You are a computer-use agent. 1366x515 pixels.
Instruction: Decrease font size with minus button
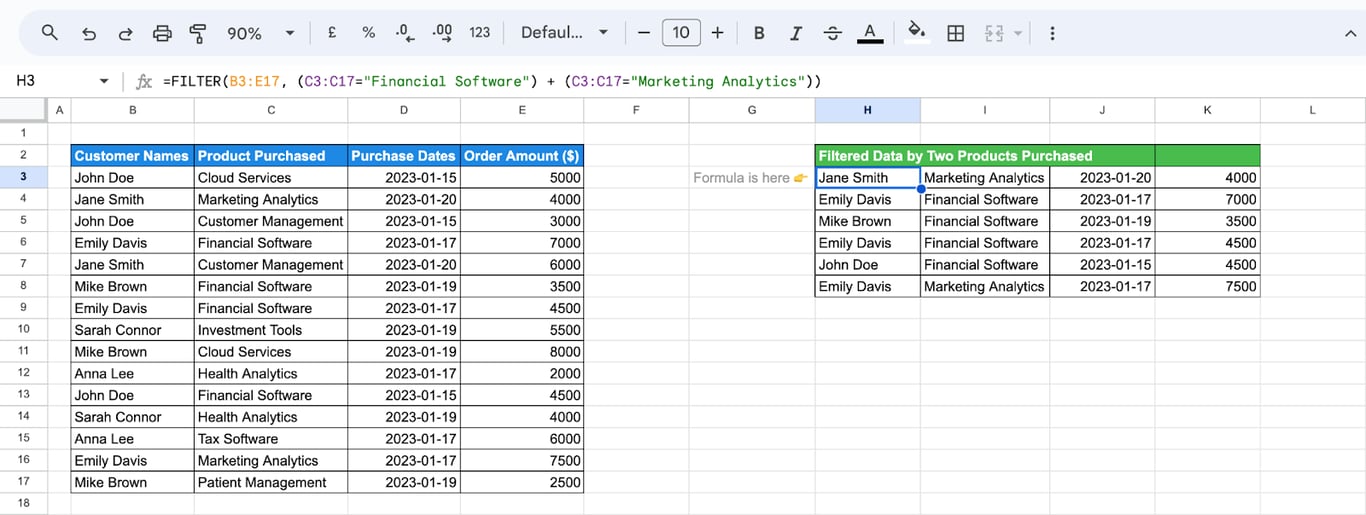[644, 32]
